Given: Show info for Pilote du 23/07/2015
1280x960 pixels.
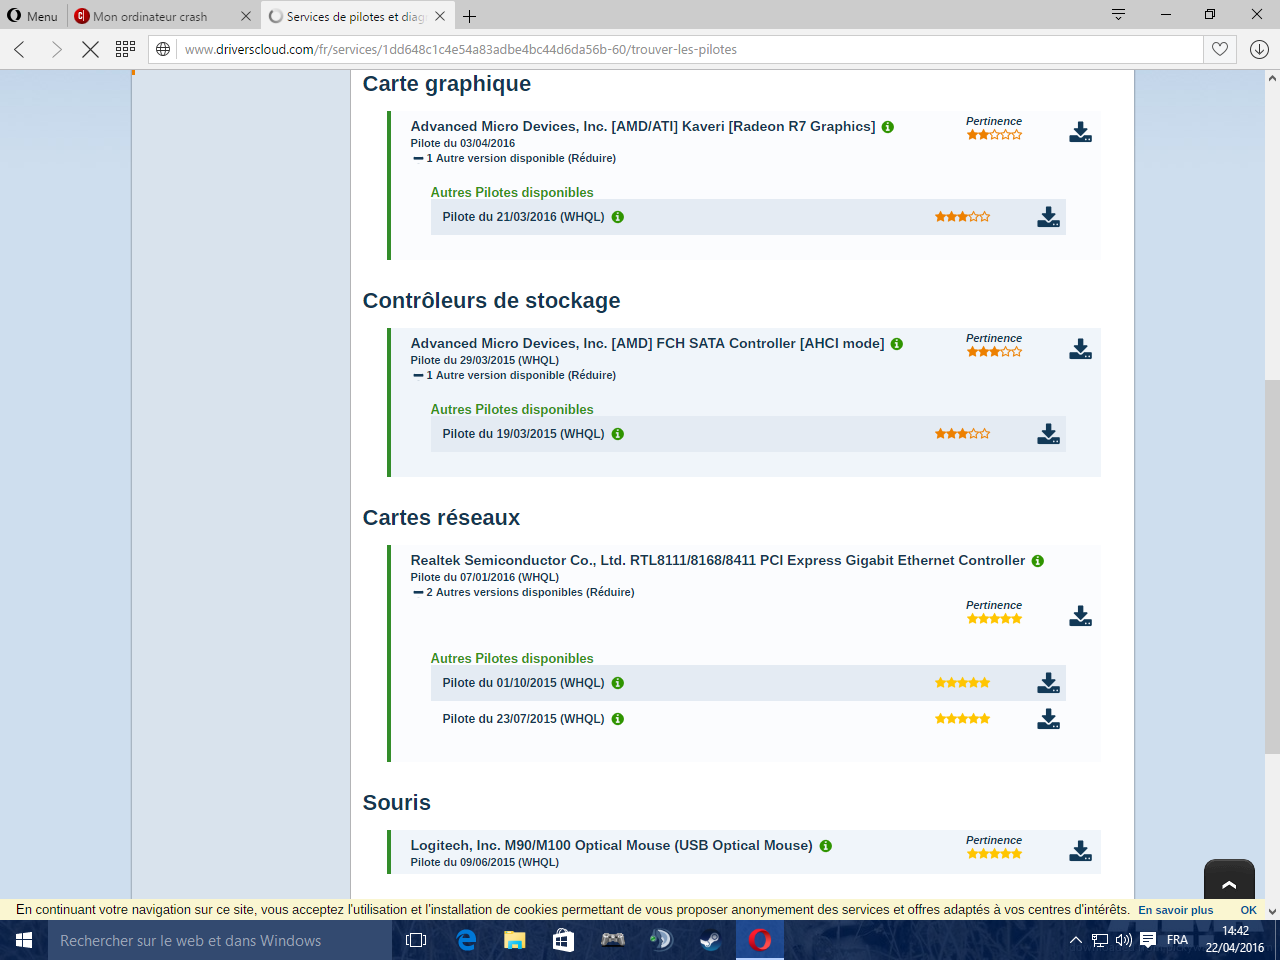Looking at the screenshot, I should click(618, 719).
